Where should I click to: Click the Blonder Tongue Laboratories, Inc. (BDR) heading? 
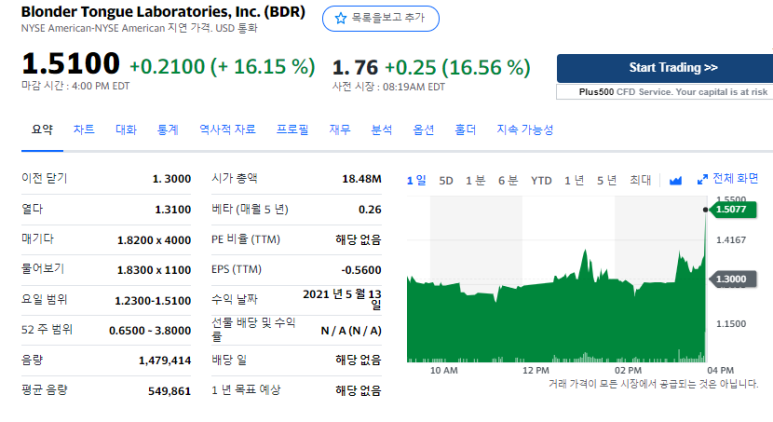[x=163, y=12]
